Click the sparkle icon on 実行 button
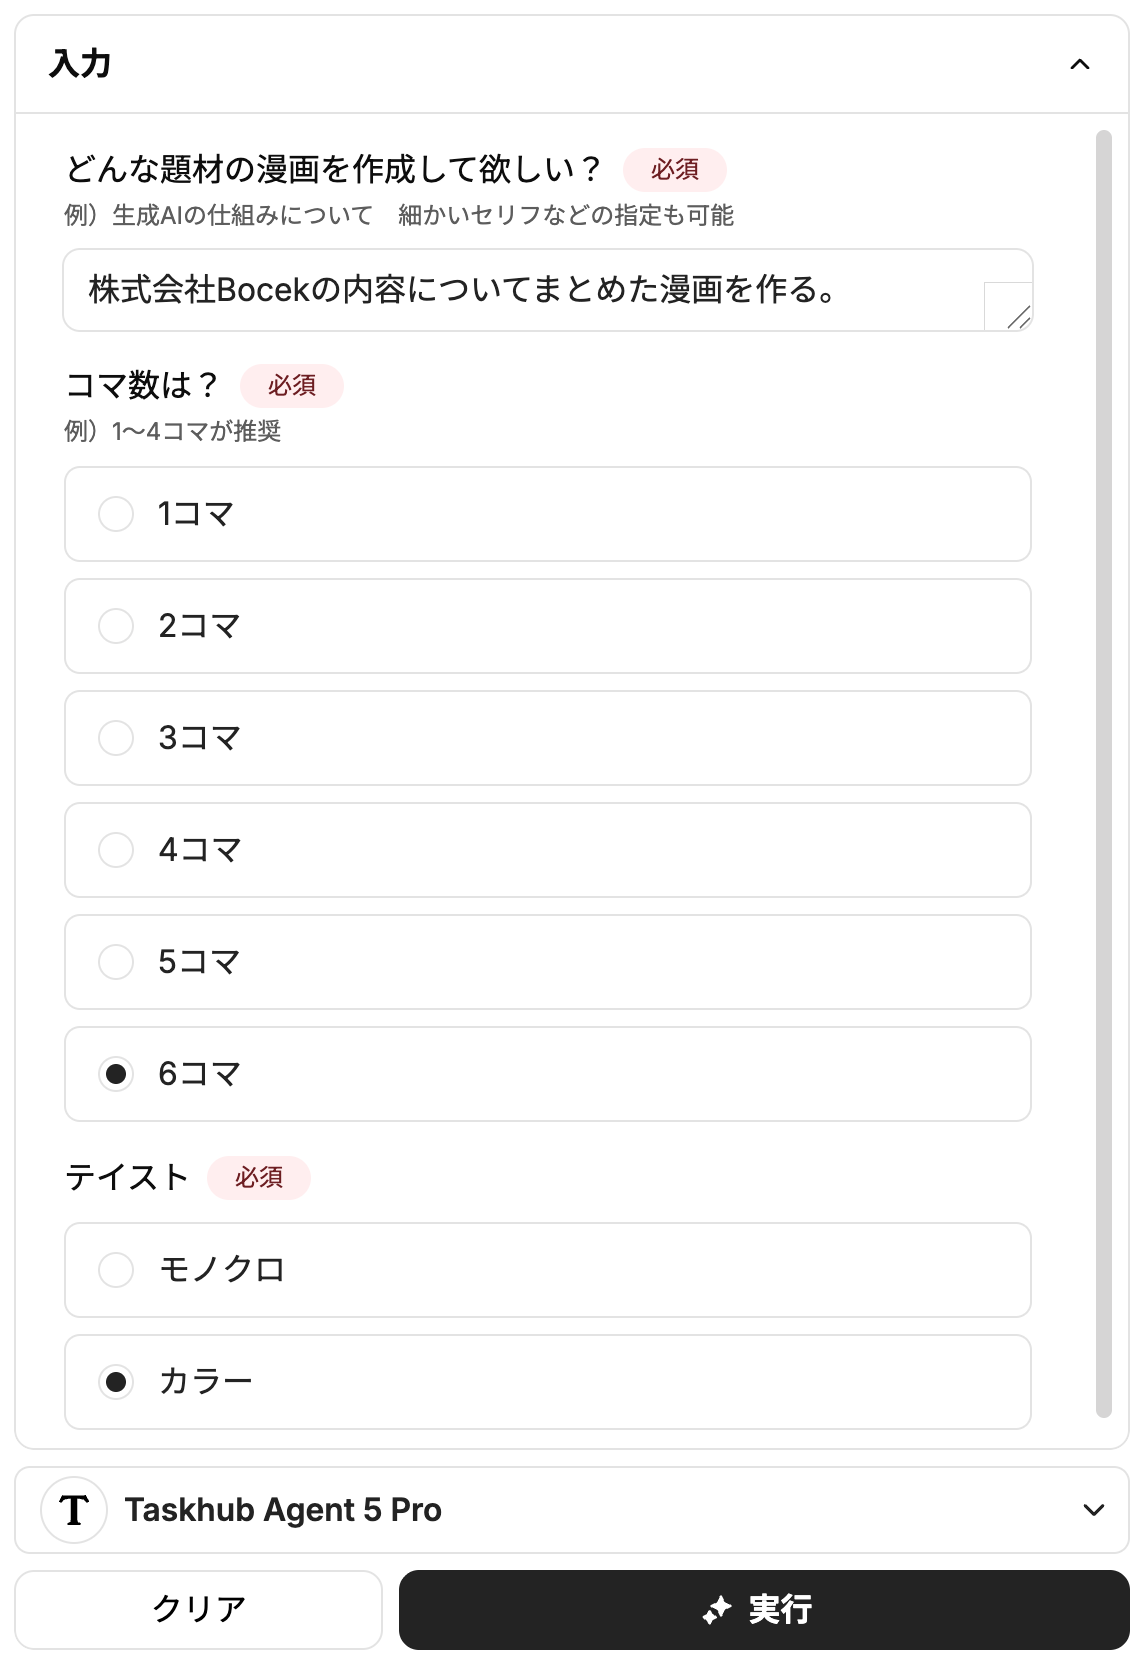Image resolution: width=1144 pixels, height=1666 pixels. click(716, 1610)
